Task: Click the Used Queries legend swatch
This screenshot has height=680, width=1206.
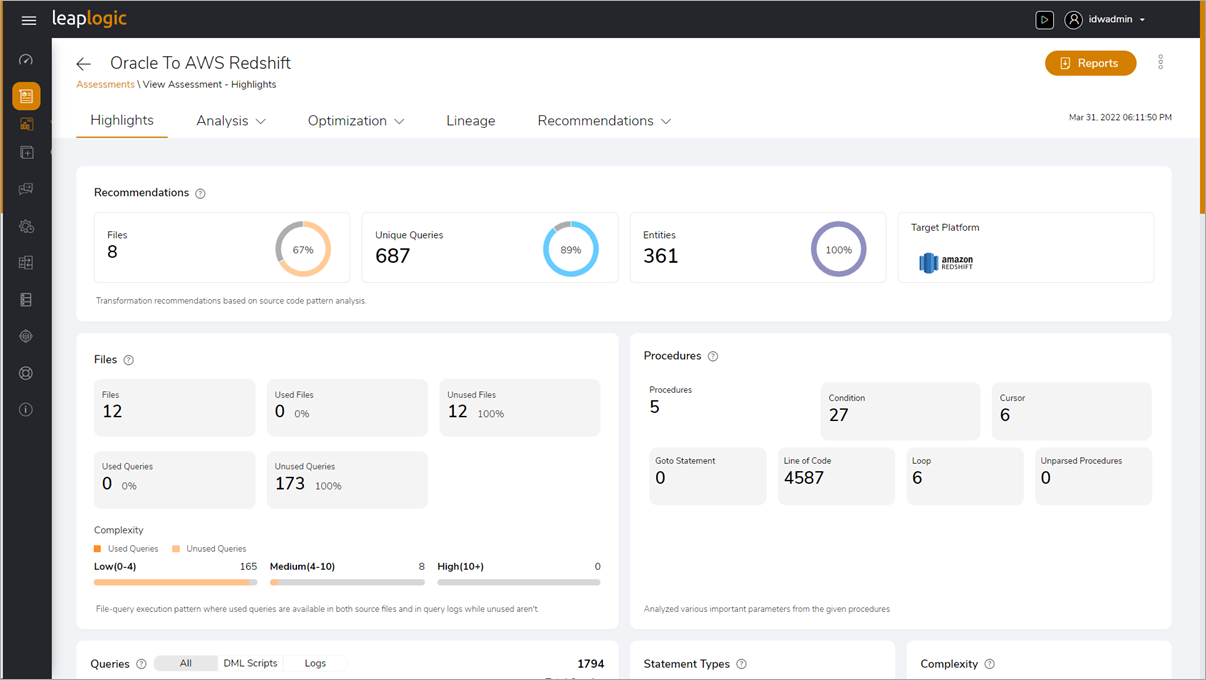Action: [98, 549]
